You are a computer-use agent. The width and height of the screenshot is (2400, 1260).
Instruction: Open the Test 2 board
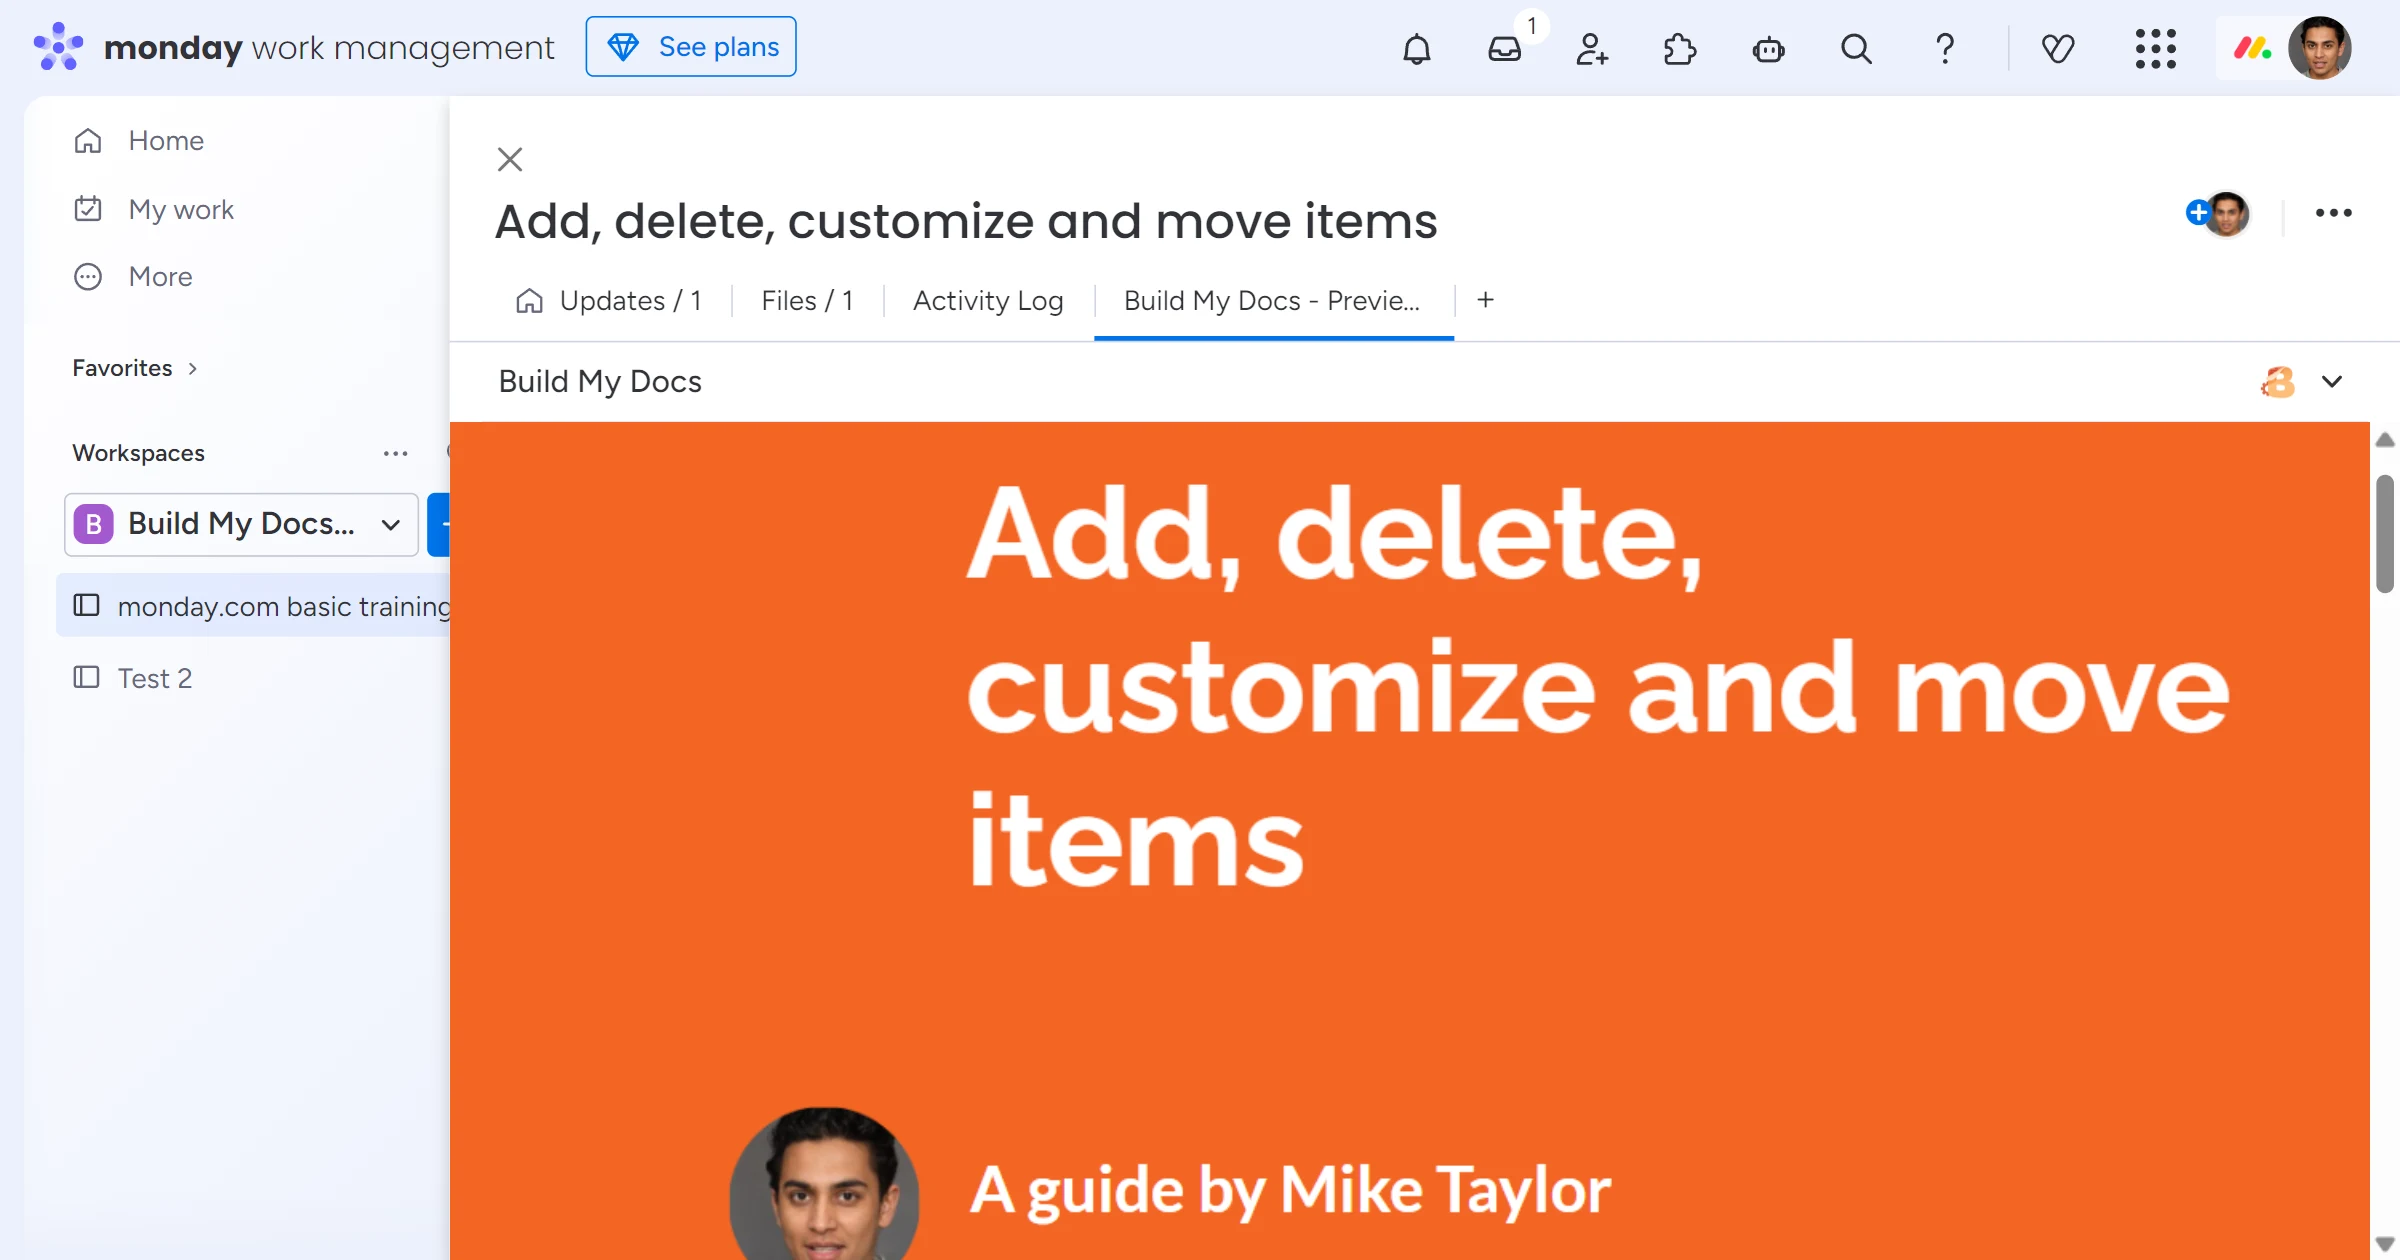[x=155, y=678]
